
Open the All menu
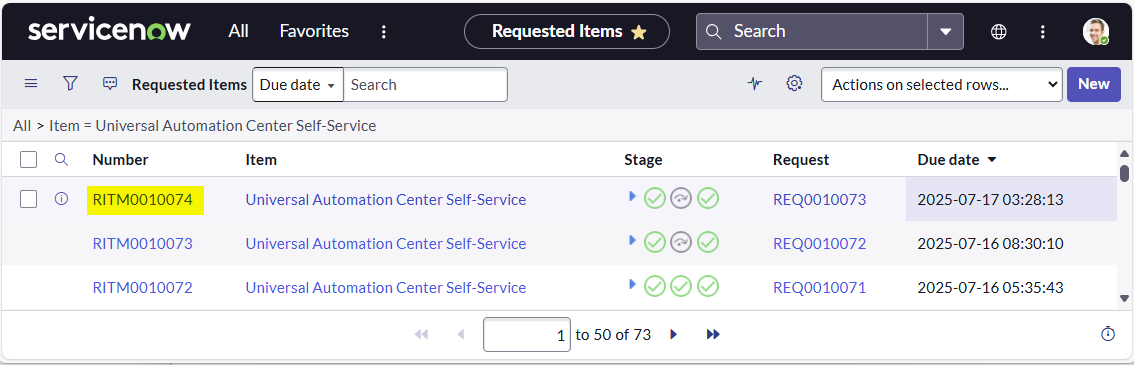tap(239, 31)
